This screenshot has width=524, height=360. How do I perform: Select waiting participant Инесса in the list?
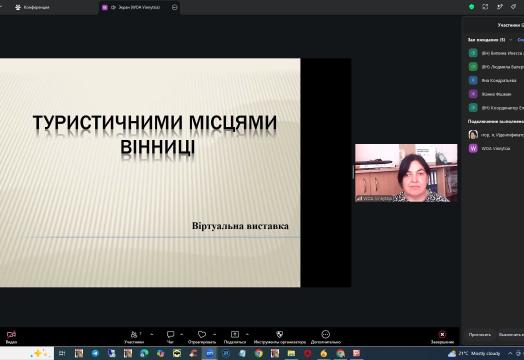(496, 53)
